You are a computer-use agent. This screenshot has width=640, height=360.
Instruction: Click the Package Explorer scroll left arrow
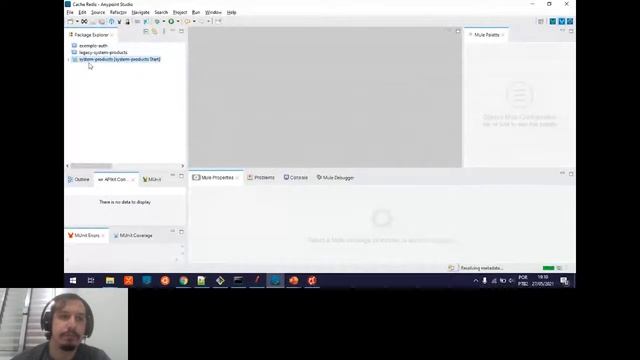(x=67, y=166)
